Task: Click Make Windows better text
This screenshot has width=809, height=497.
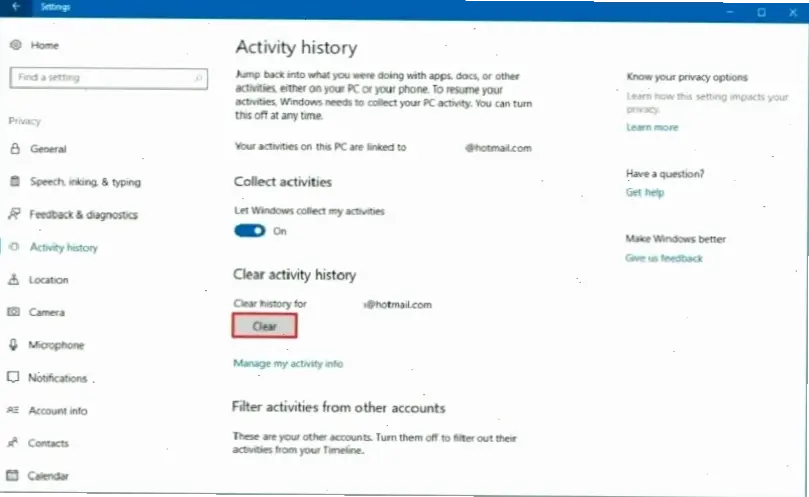Action: point(676,238)
